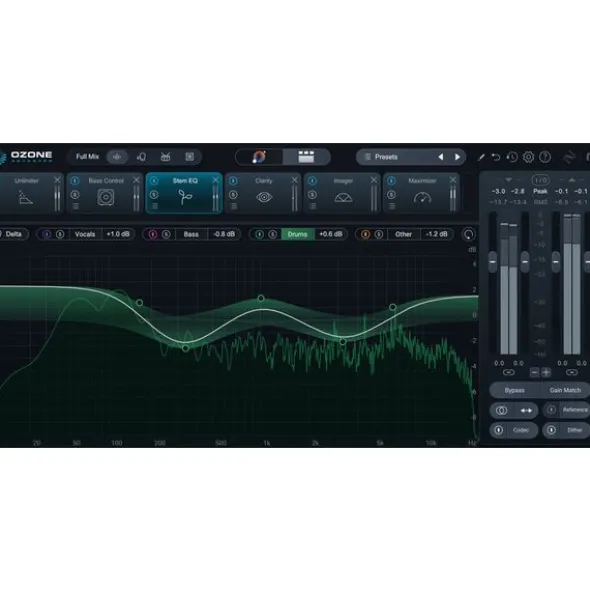Switch to the module chain grid view

(306, 157)
